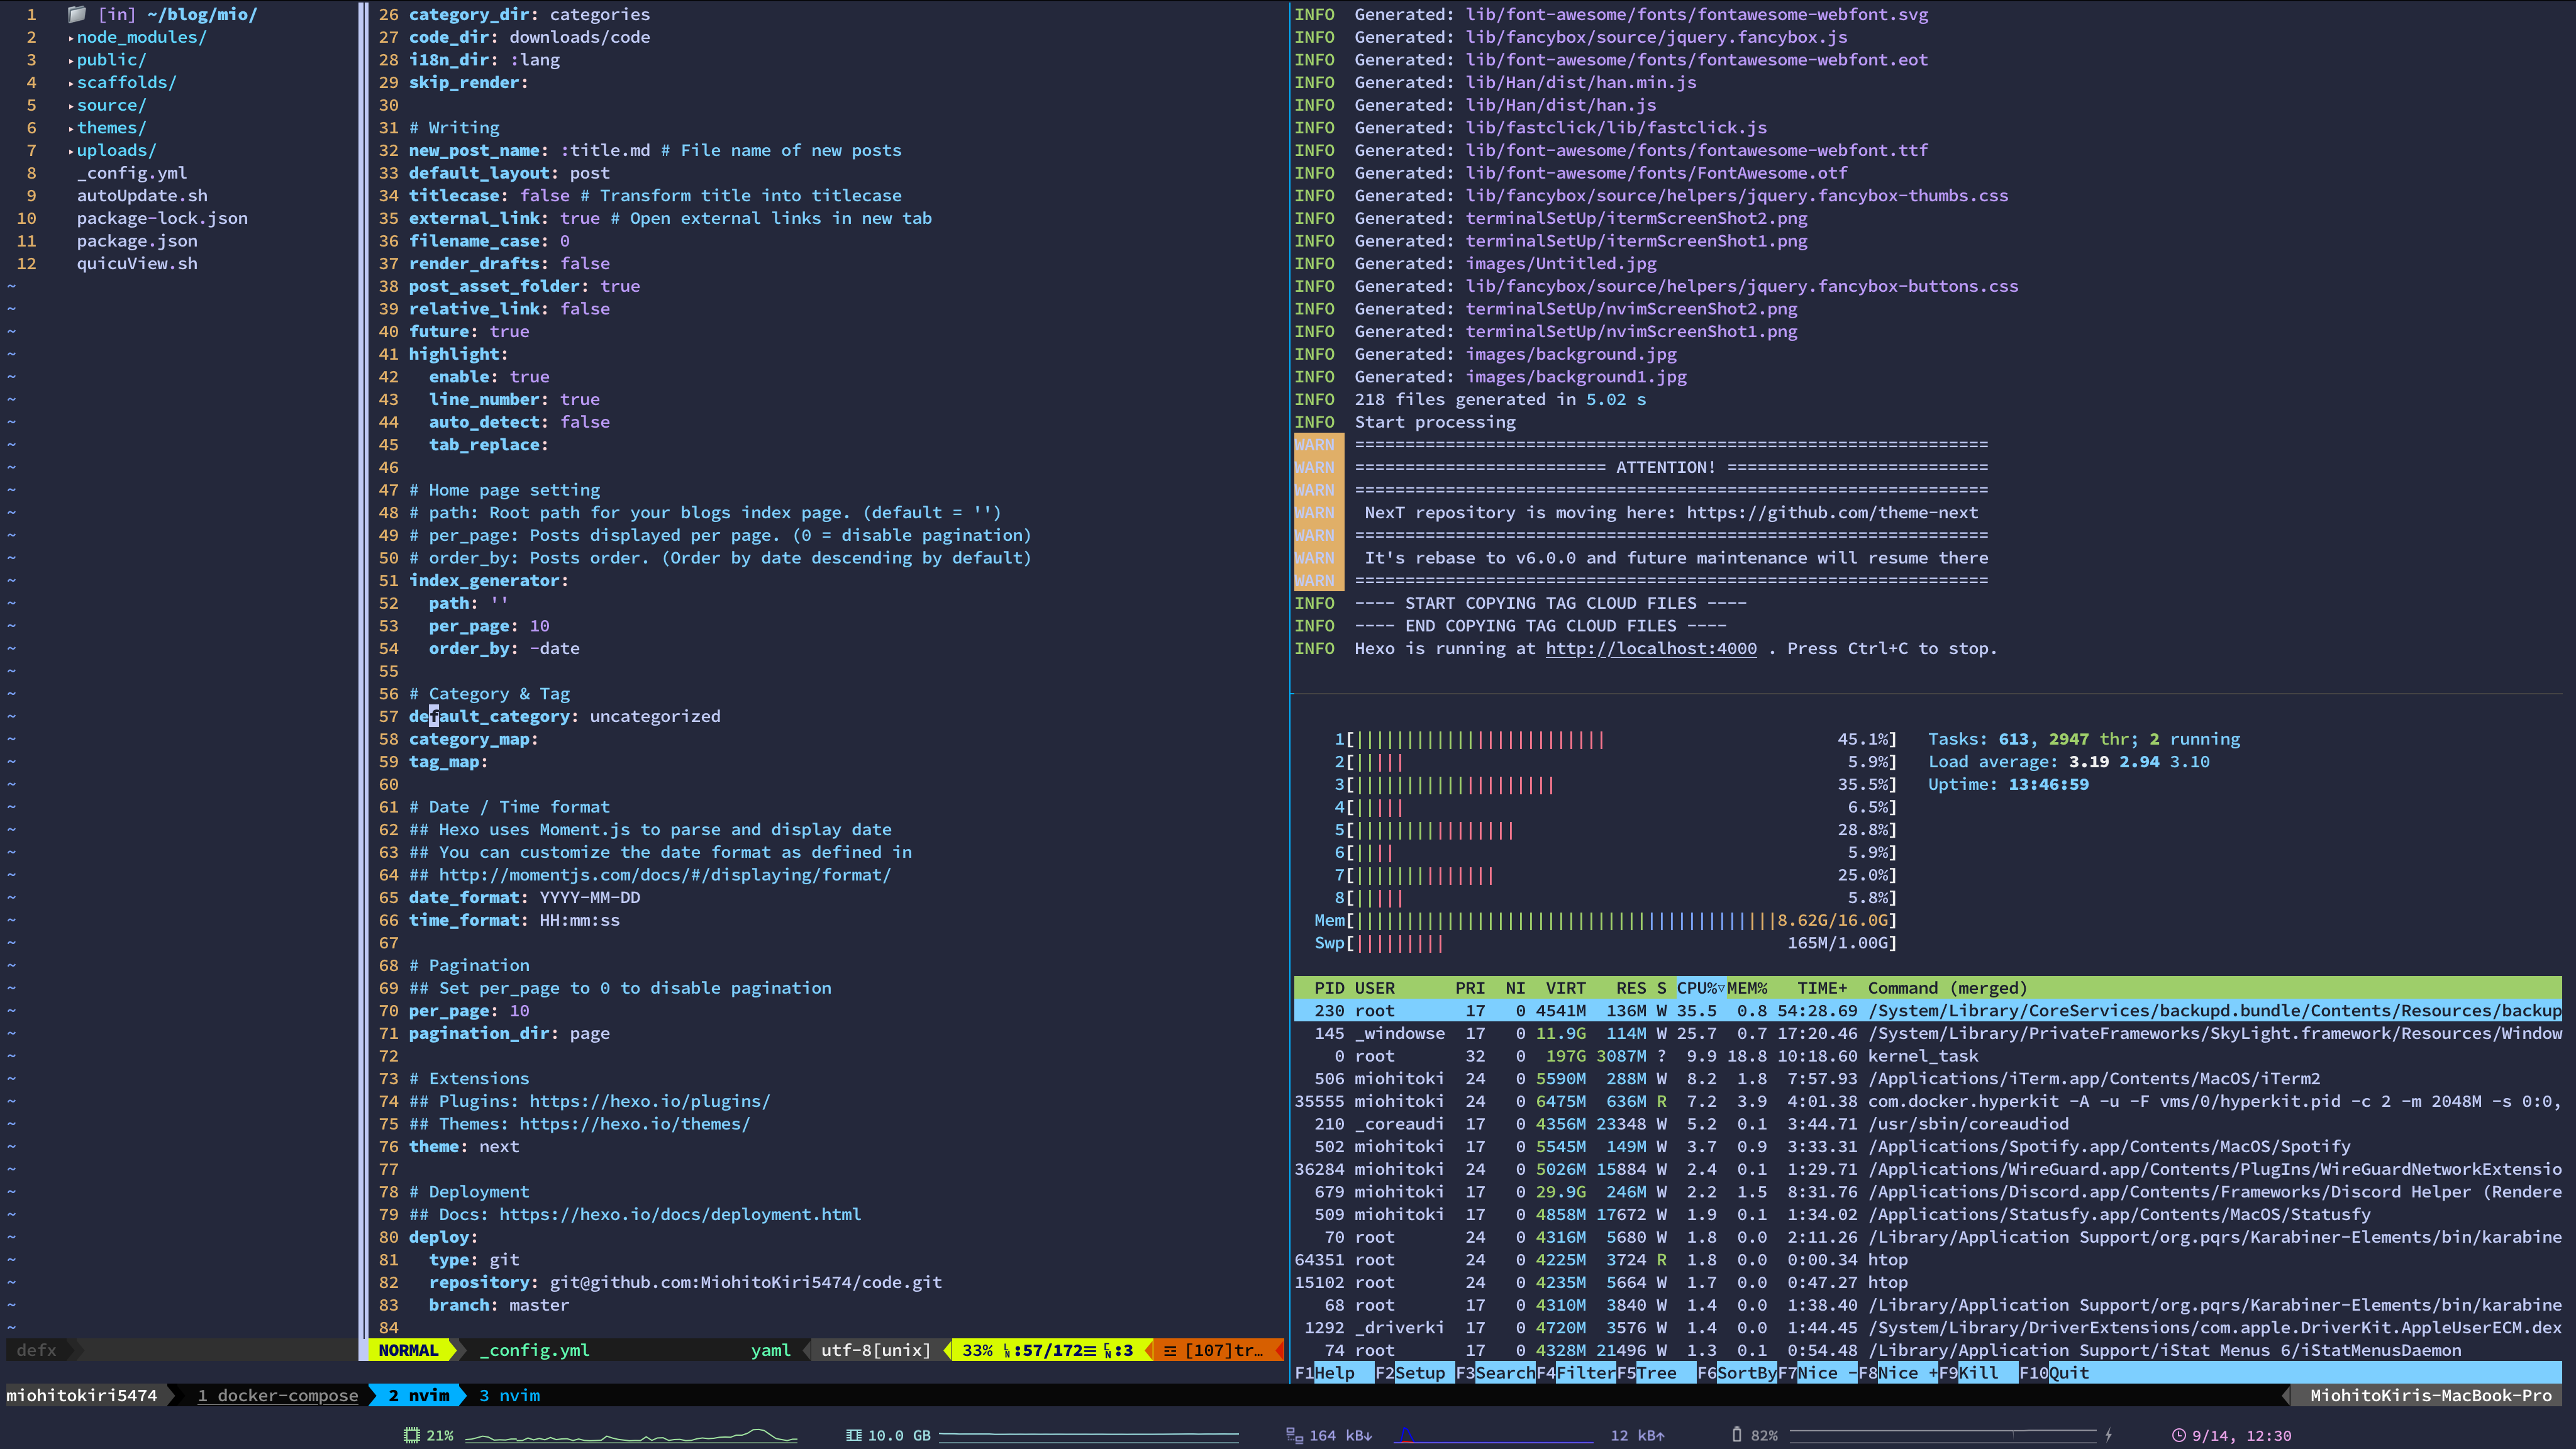Click the battery icon showing 82%
This screenshot has width=2576, height=1449.
click(1737, 1435)
